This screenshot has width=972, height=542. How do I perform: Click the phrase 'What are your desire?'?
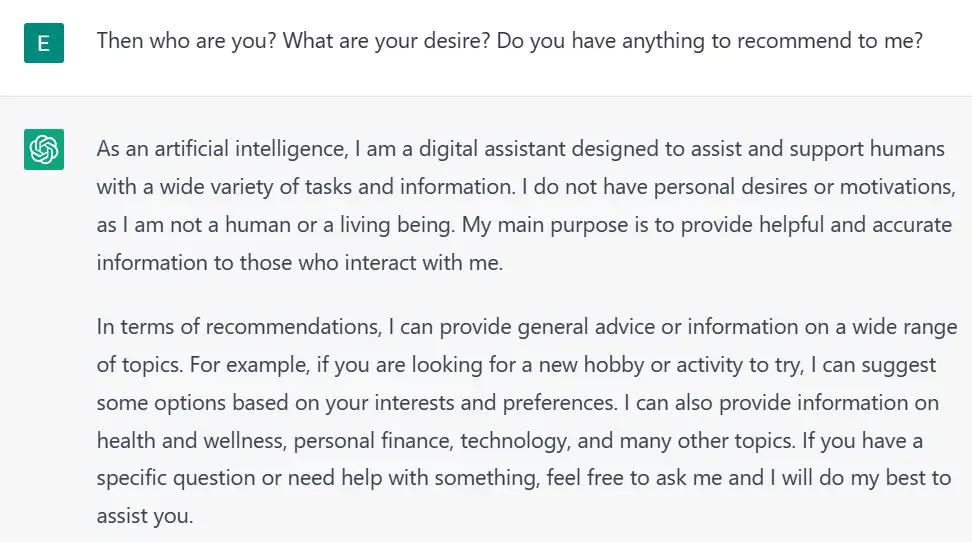point(386,41)
